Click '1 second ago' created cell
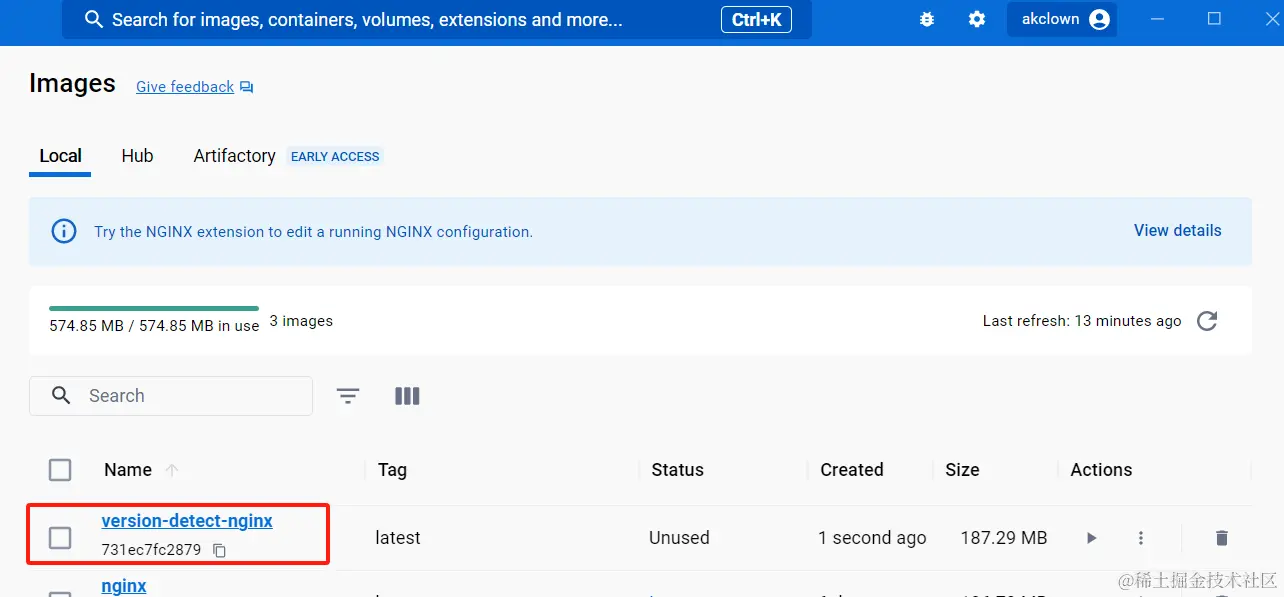Image resolution: width=1284 pixels, height=597 pixels. click(x=872, y=538)
